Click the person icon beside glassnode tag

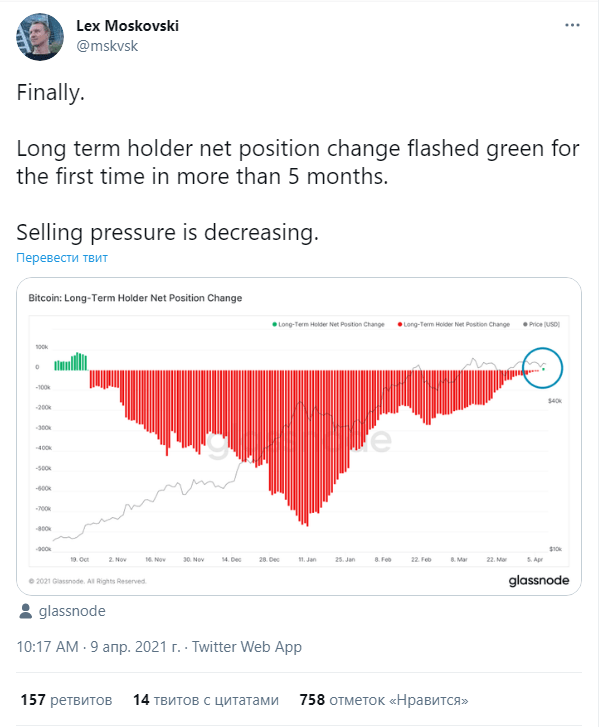pyautogui.click(x=25, y=611)
